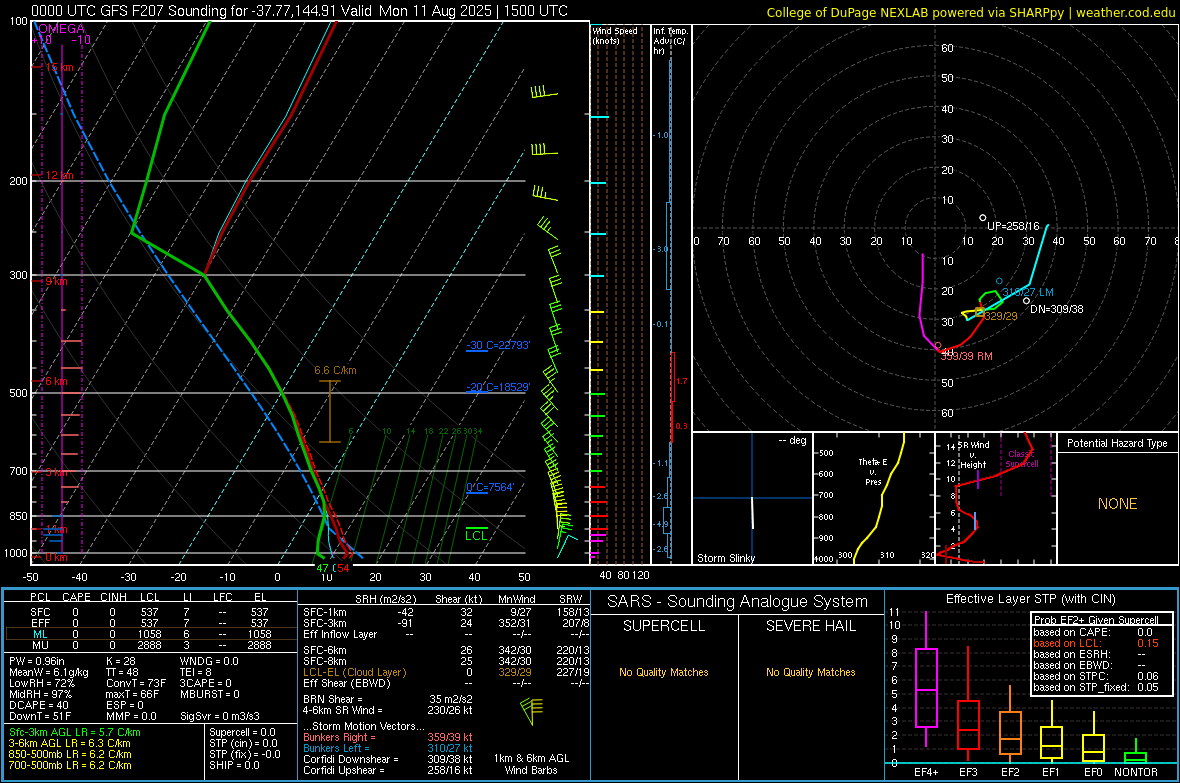This screenshot has width=1180, height=783.
Task: Click the SigSvr = 0 m3/s3 value
Action: [x=220, y=717]
